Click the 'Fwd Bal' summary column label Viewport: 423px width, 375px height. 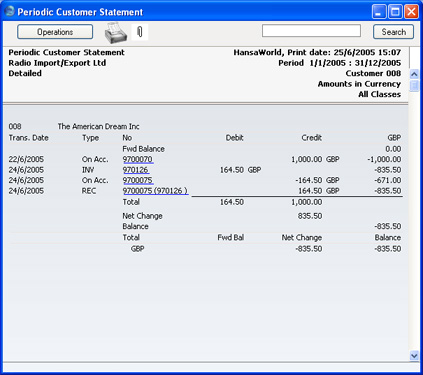tap(231, 237)
